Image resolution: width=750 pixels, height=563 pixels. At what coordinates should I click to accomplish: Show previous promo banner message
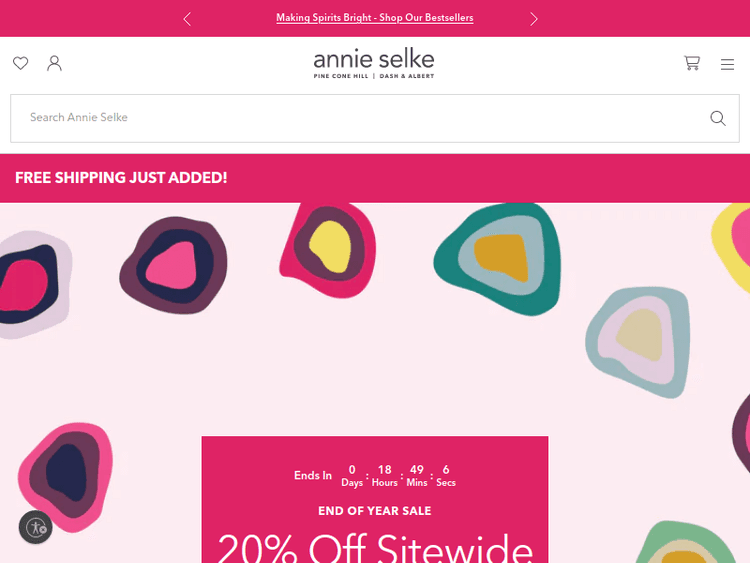coord(187,18)
